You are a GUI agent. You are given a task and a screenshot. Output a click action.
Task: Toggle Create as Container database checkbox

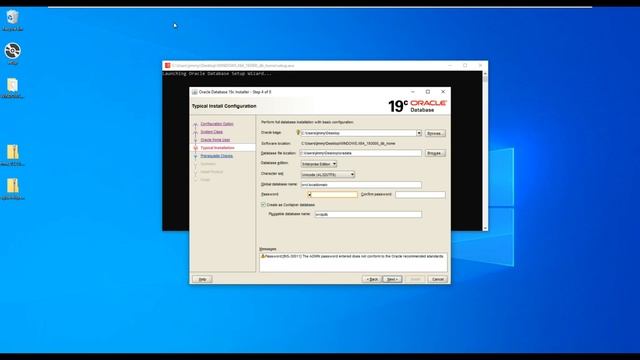(x=263, y=204)
